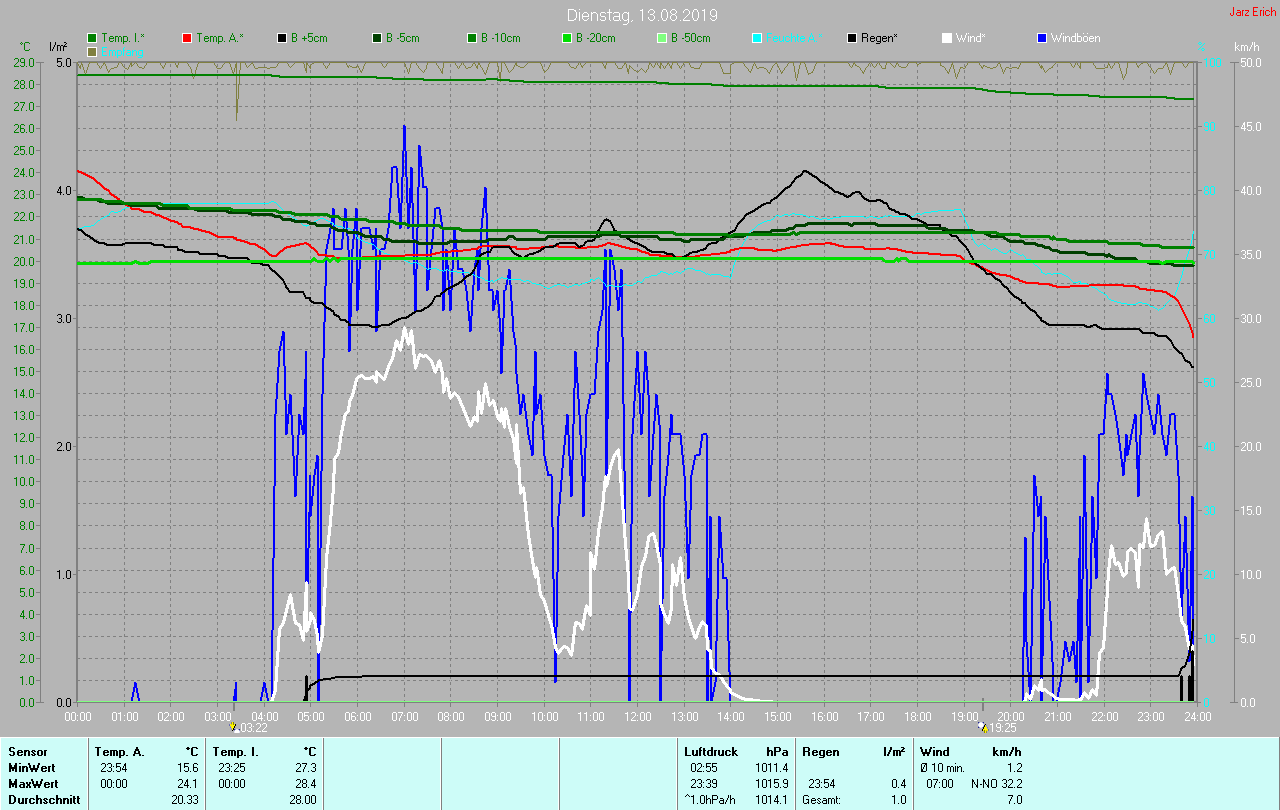Click the date title Dienstag, 13.08.2019

tap(641, 15)
